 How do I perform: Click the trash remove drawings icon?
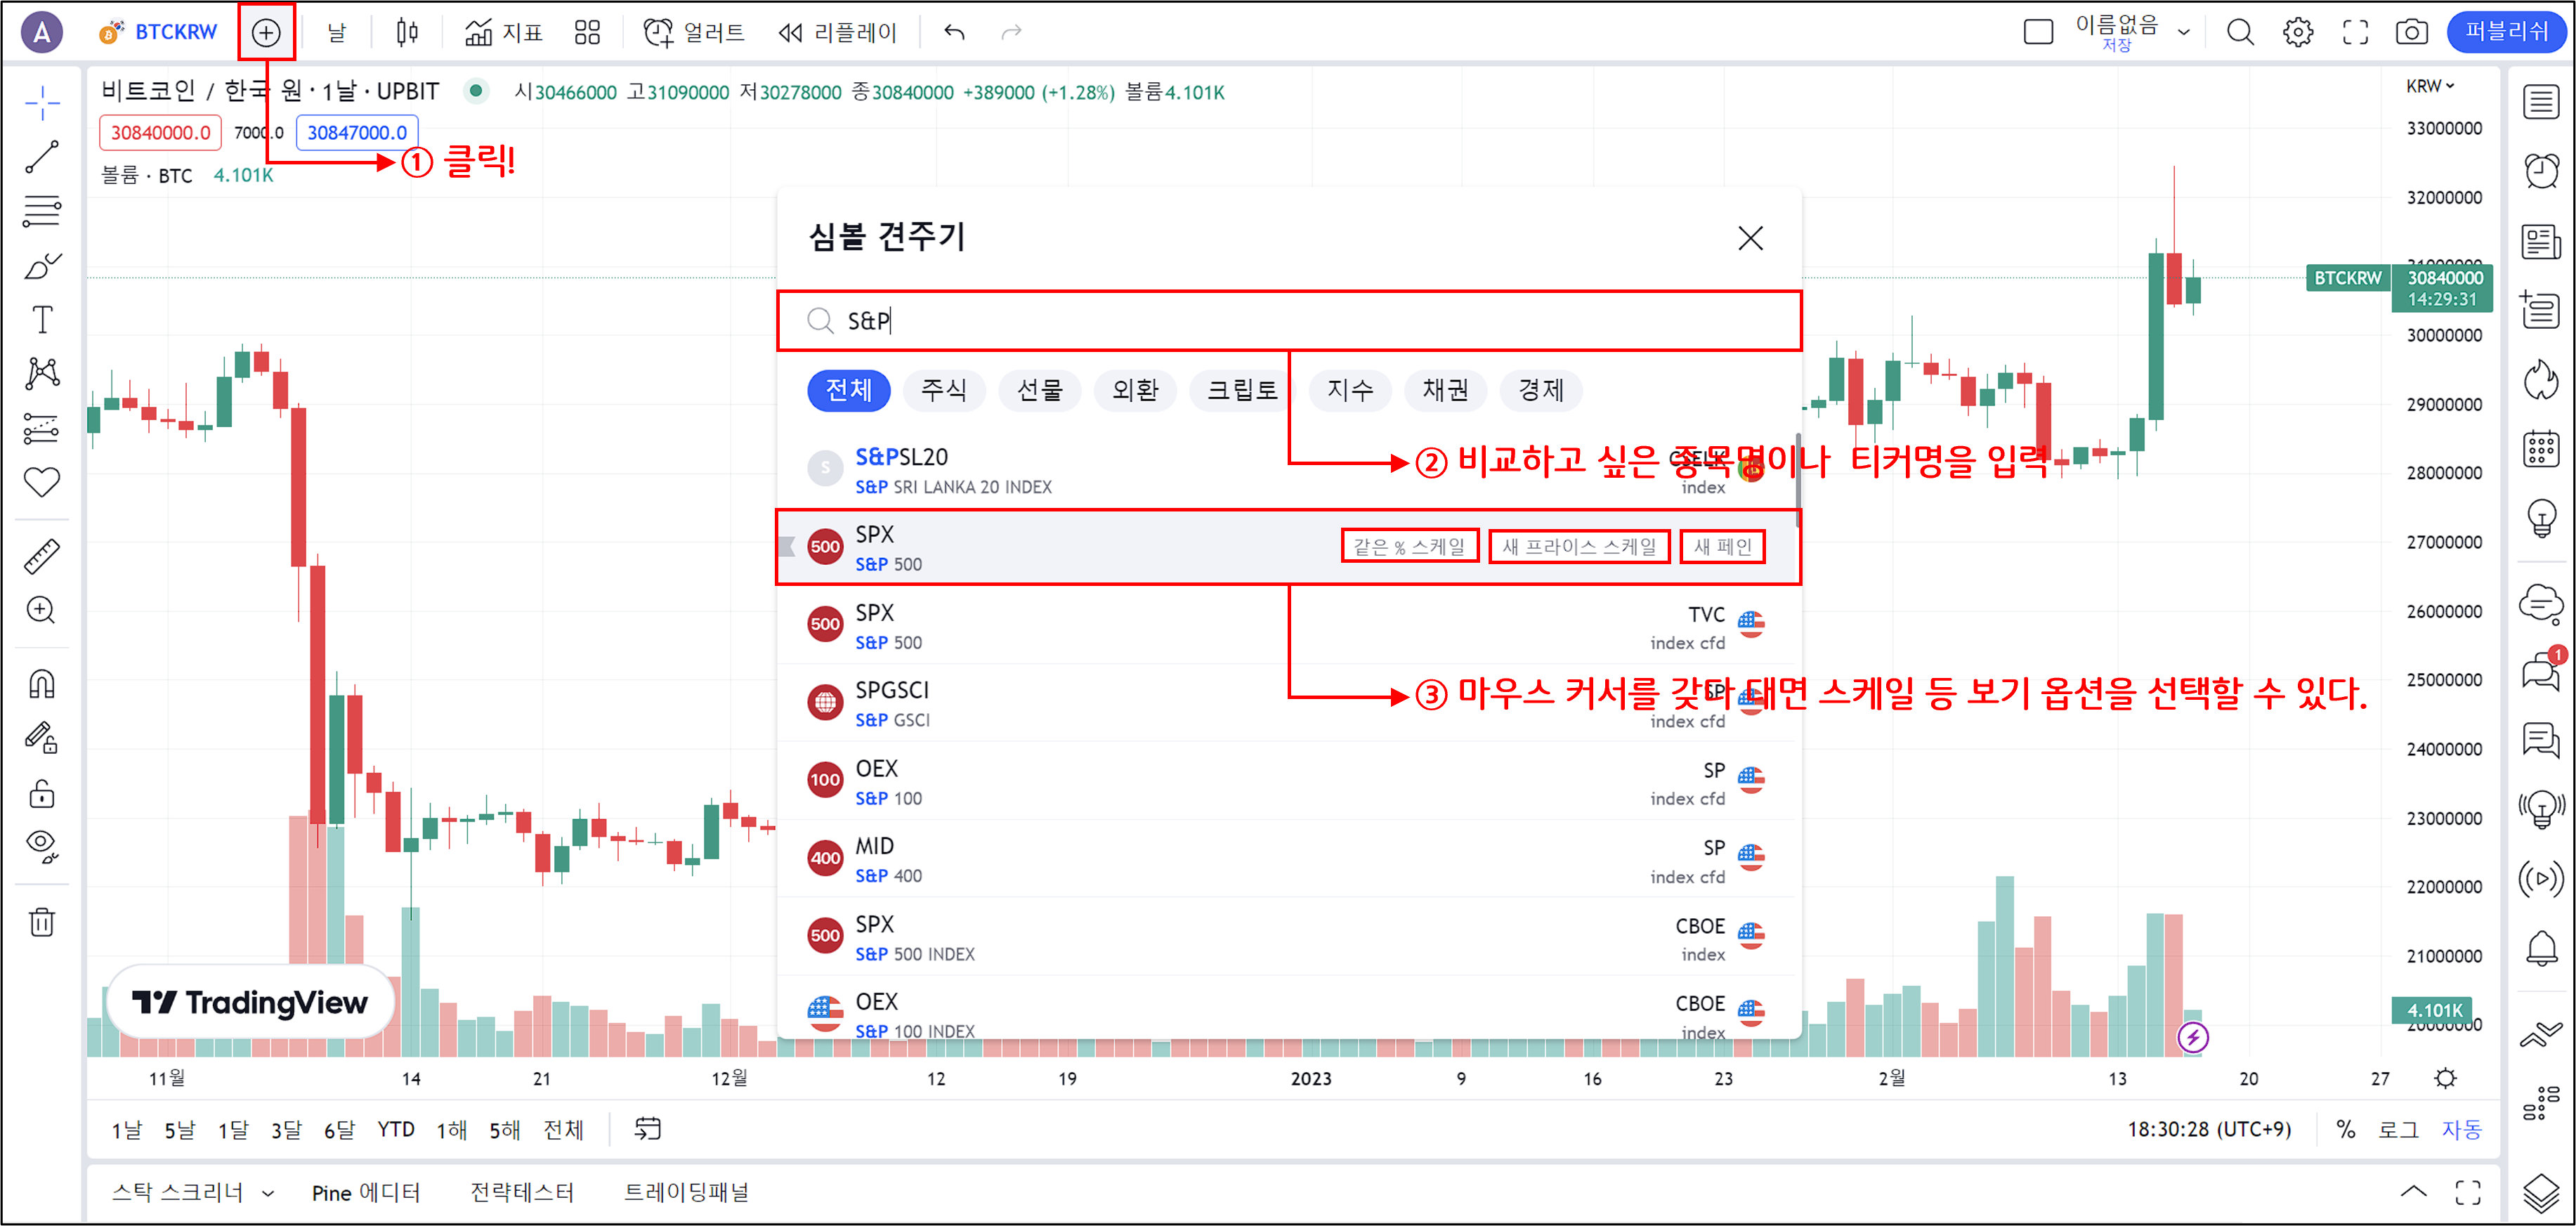click(42, 921)
